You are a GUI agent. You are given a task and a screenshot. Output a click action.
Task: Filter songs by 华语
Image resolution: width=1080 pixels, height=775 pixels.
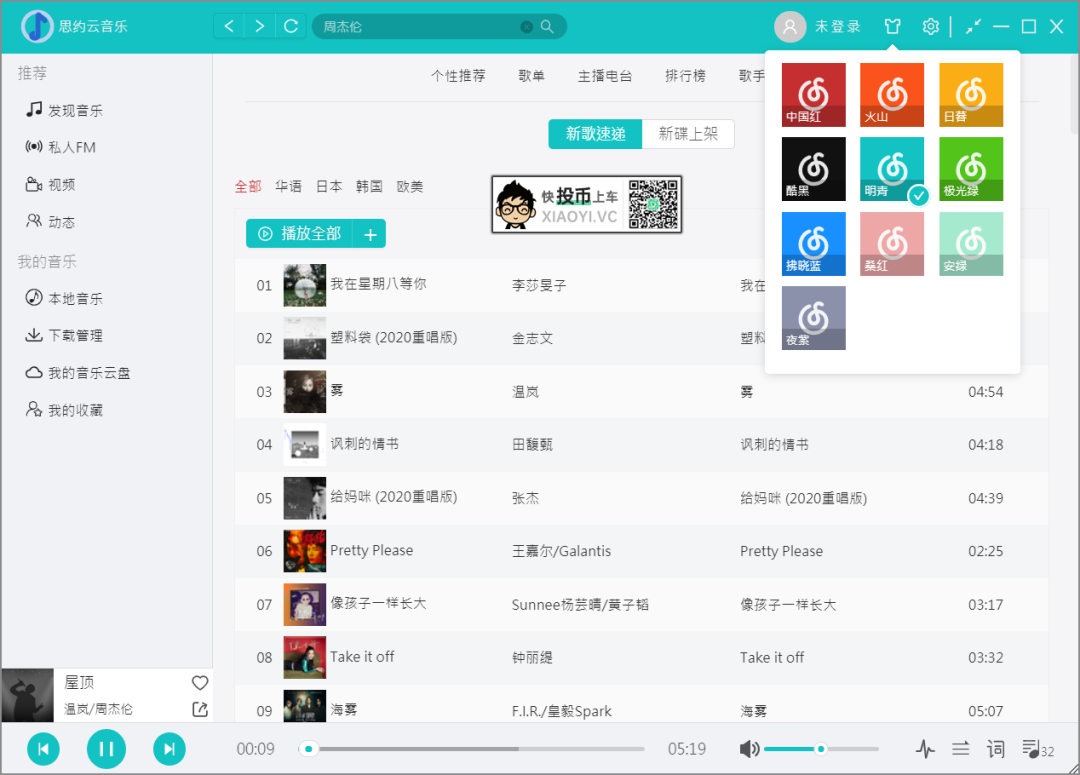(x=288, y=186)
